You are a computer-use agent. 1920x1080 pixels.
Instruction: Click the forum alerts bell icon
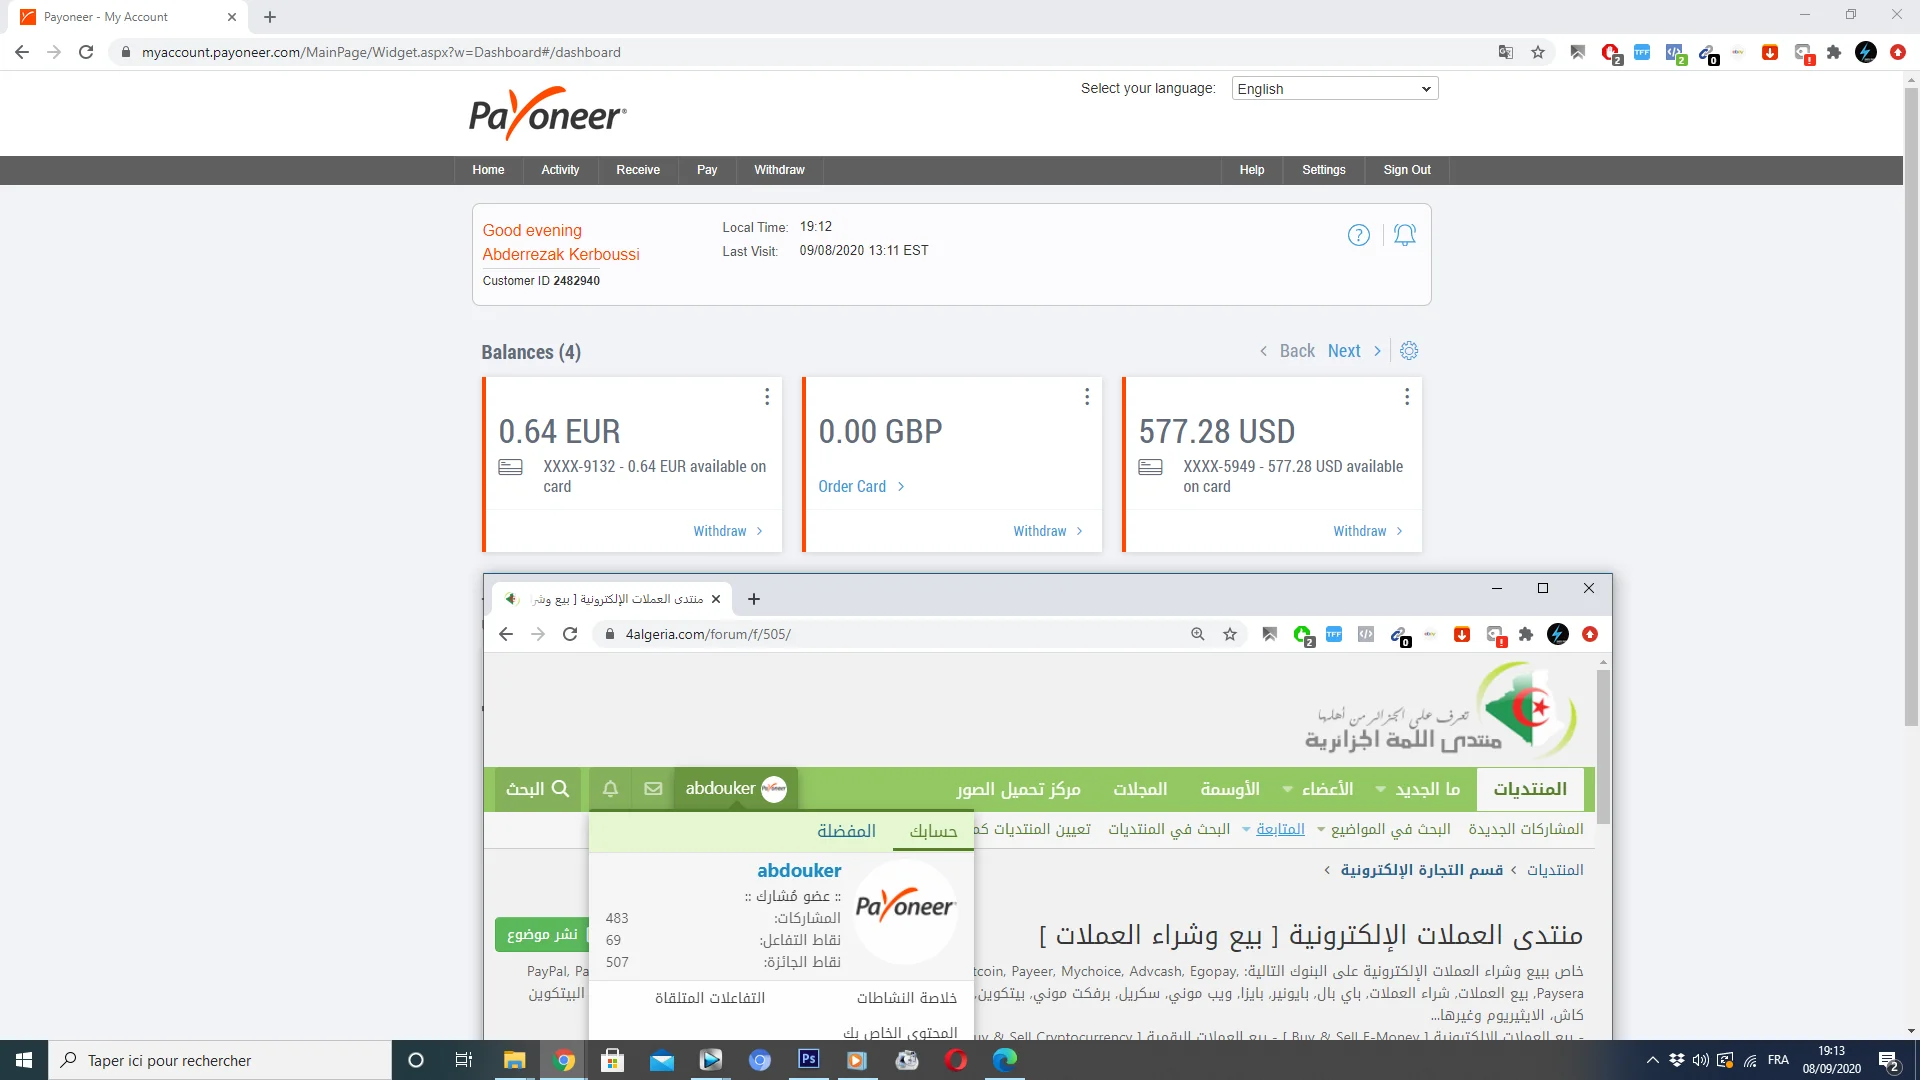pyautogui.click(x=610, y=789)
